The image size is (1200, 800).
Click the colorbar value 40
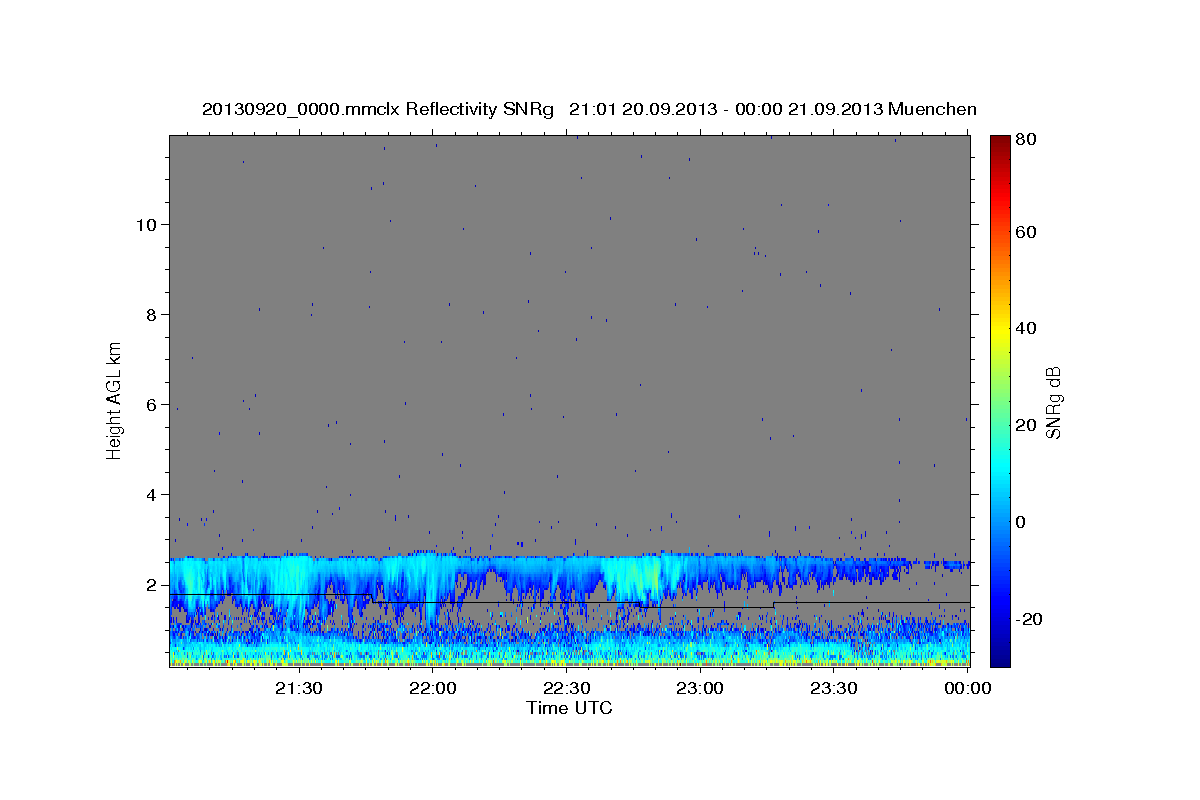pyautogui.click(x=1028, y=328)
